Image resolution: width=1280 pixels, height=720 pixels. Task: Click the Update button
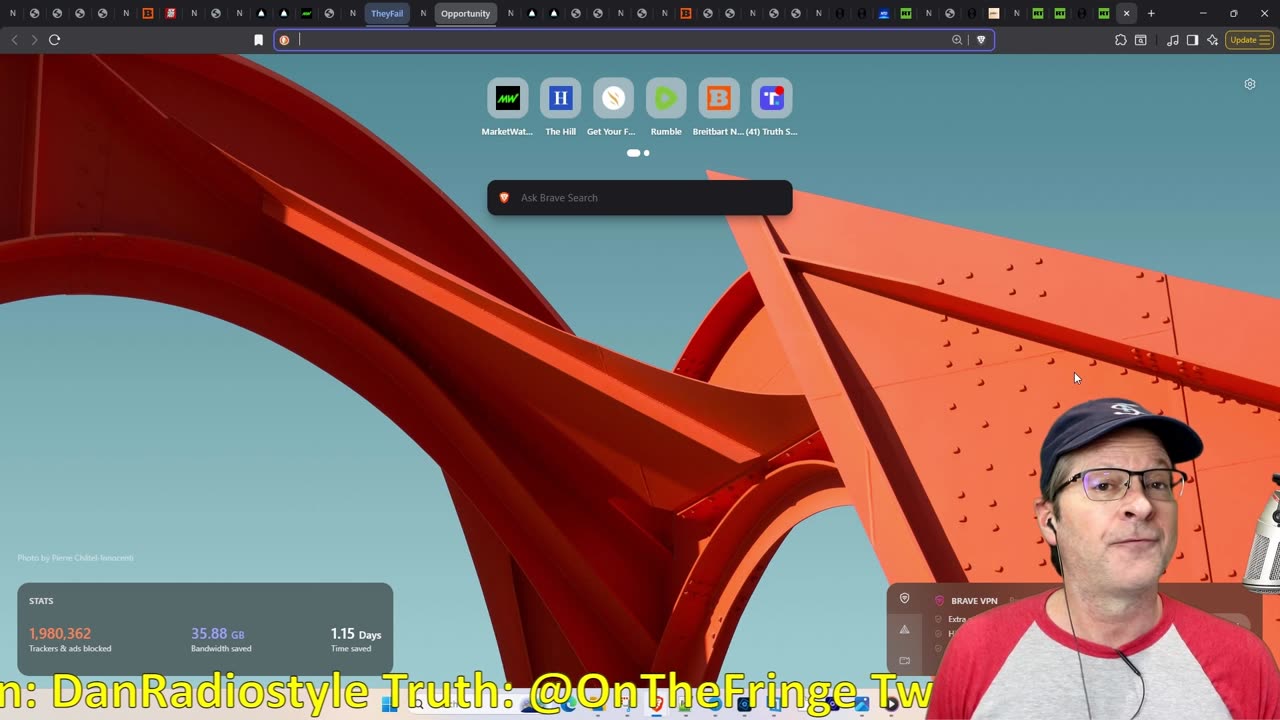[1248, 40]
